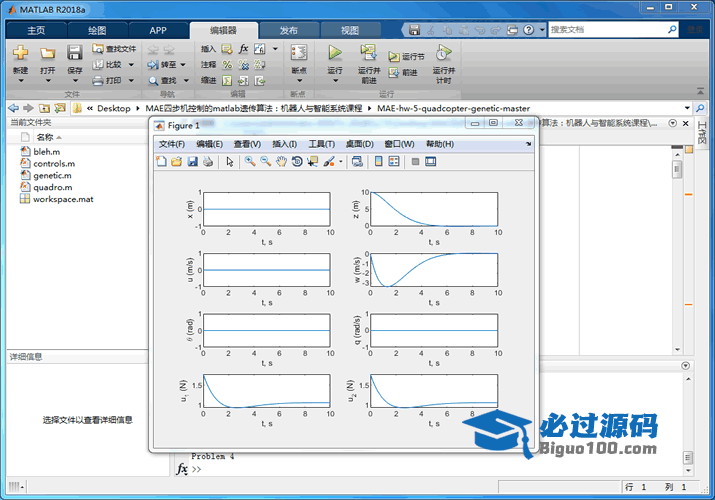Click the Print Figure icon
This screenshot has width=715, height=500.
click(x=207, y=161)
